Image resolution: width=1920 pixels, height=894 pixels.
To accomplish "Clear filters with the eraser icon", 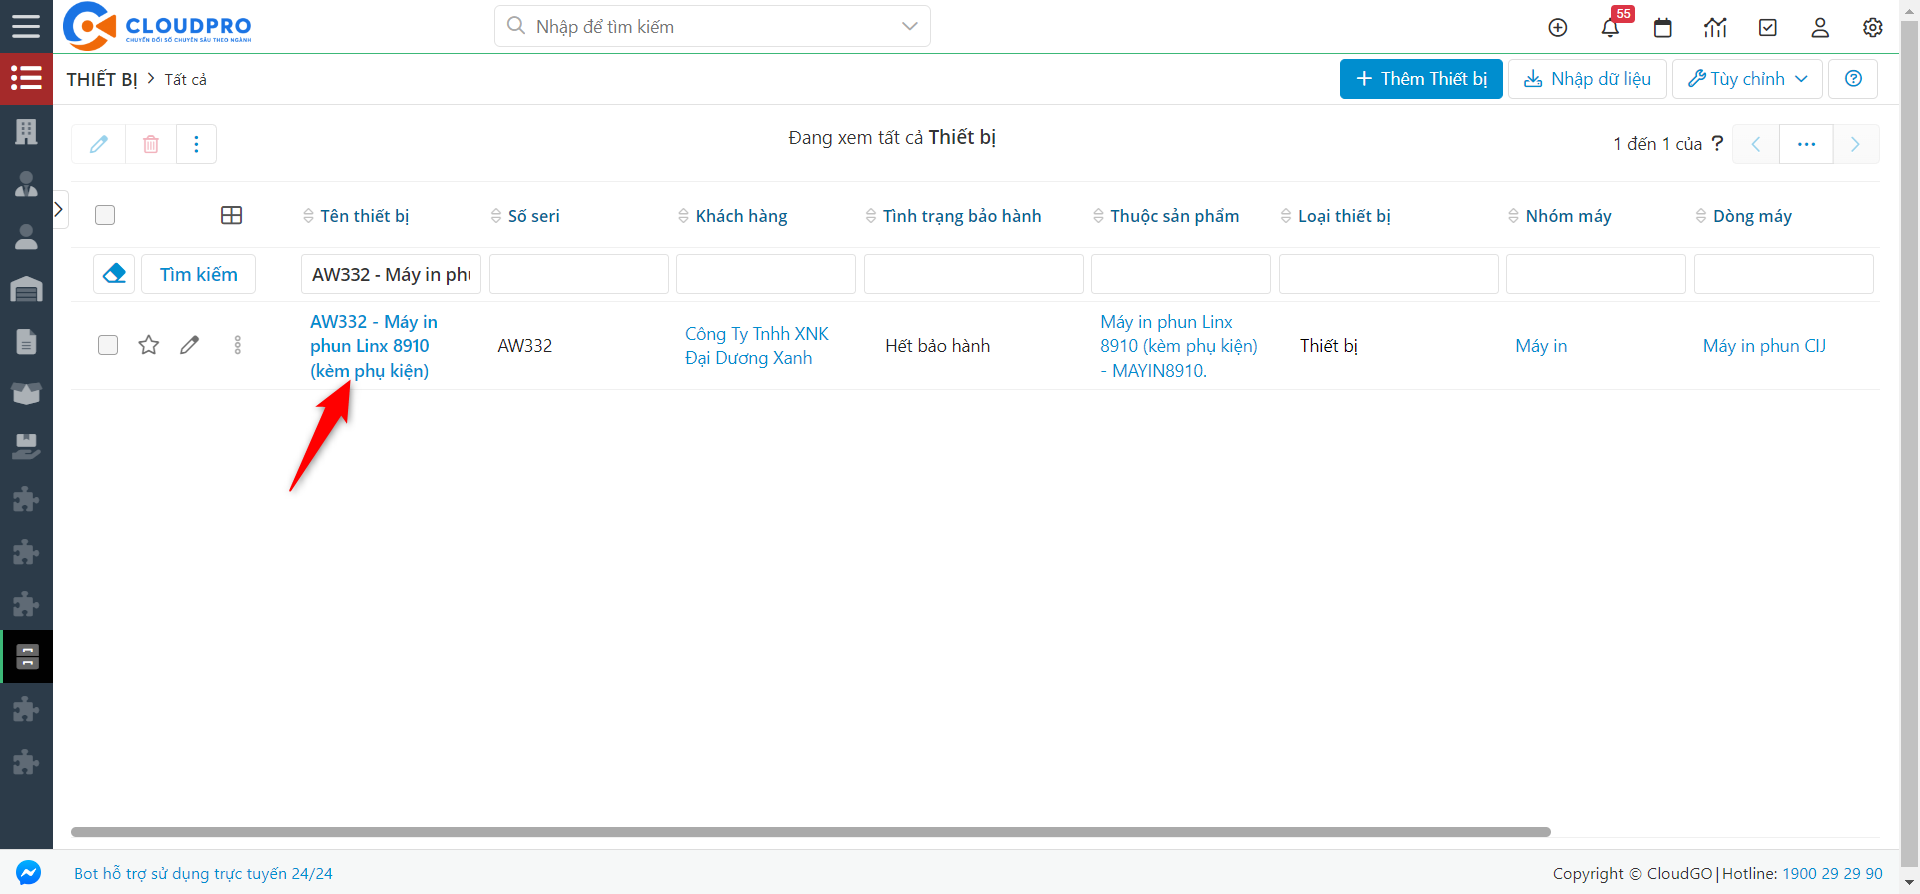I will pos(114,274).
